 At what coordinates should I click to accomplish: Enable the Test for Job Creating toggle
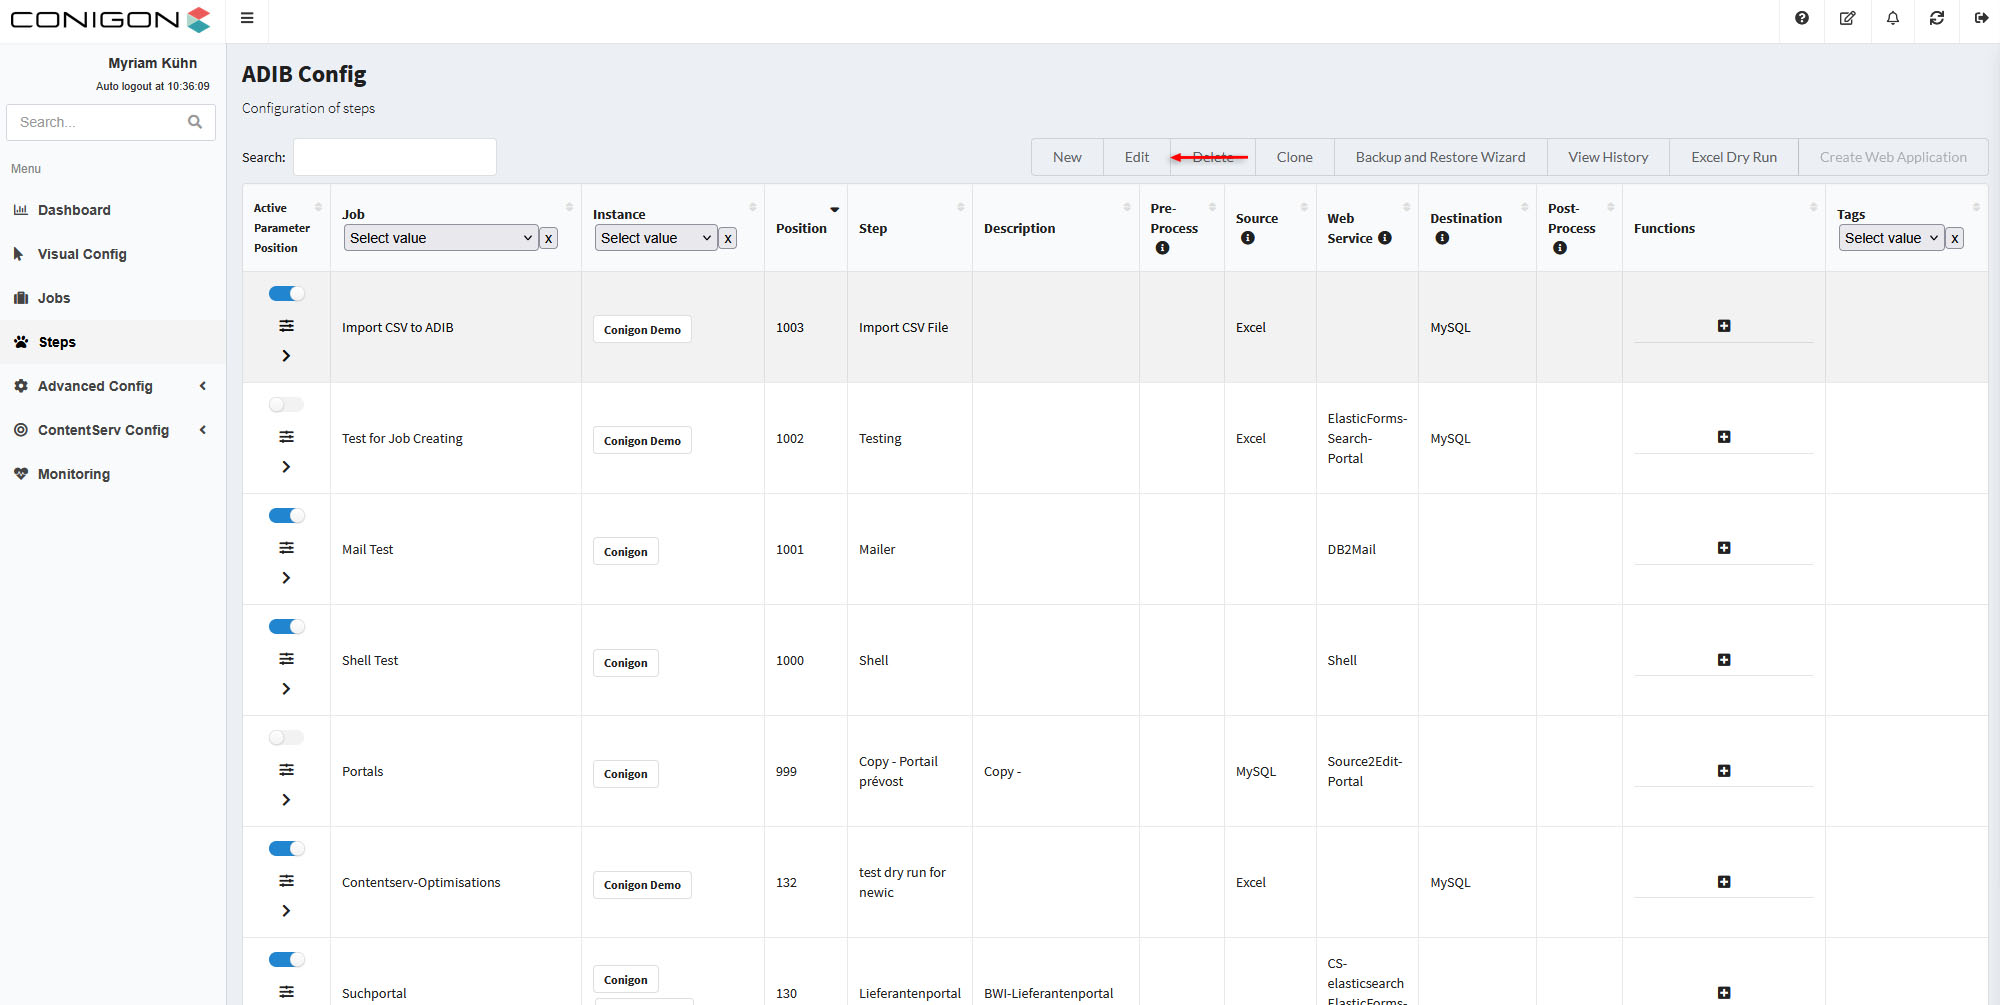click(286, 404)
